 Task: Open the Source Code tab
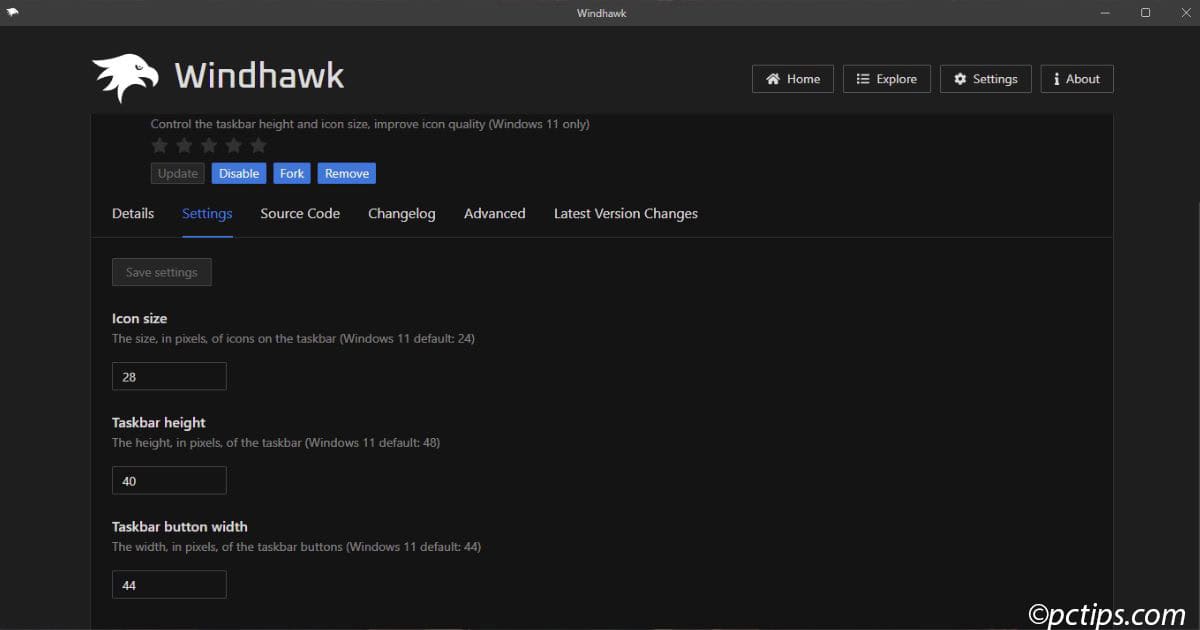[300, 213]
